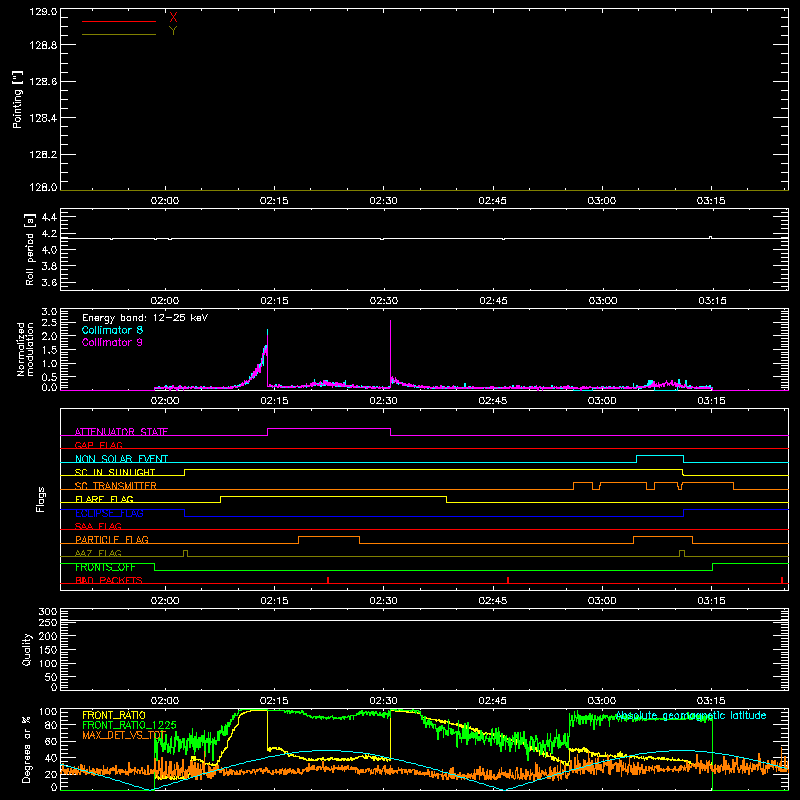Screen dimensions: 800x800
Task: Select the NON_SOLAR_EVENT flag label
Action: tap(121, 459)
